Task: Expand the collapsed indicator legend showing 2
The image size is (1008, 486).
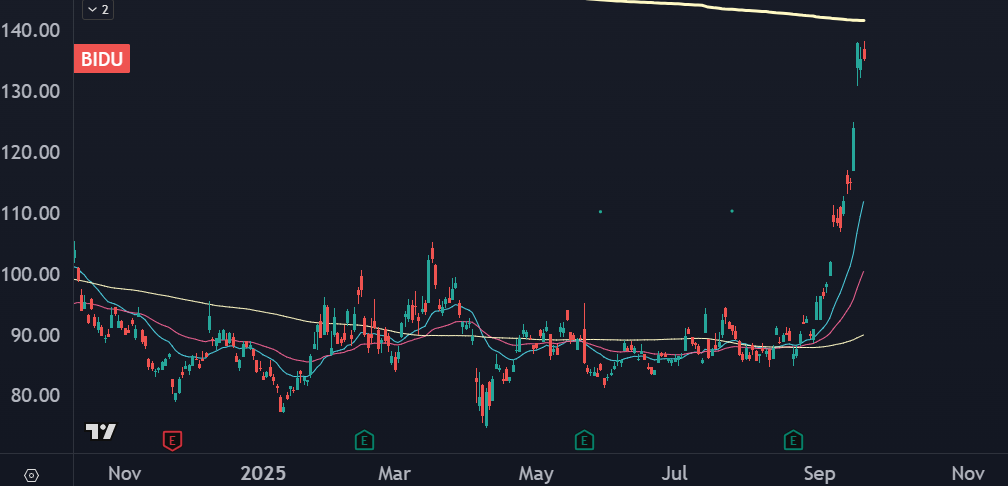Action: pos(98,10)
